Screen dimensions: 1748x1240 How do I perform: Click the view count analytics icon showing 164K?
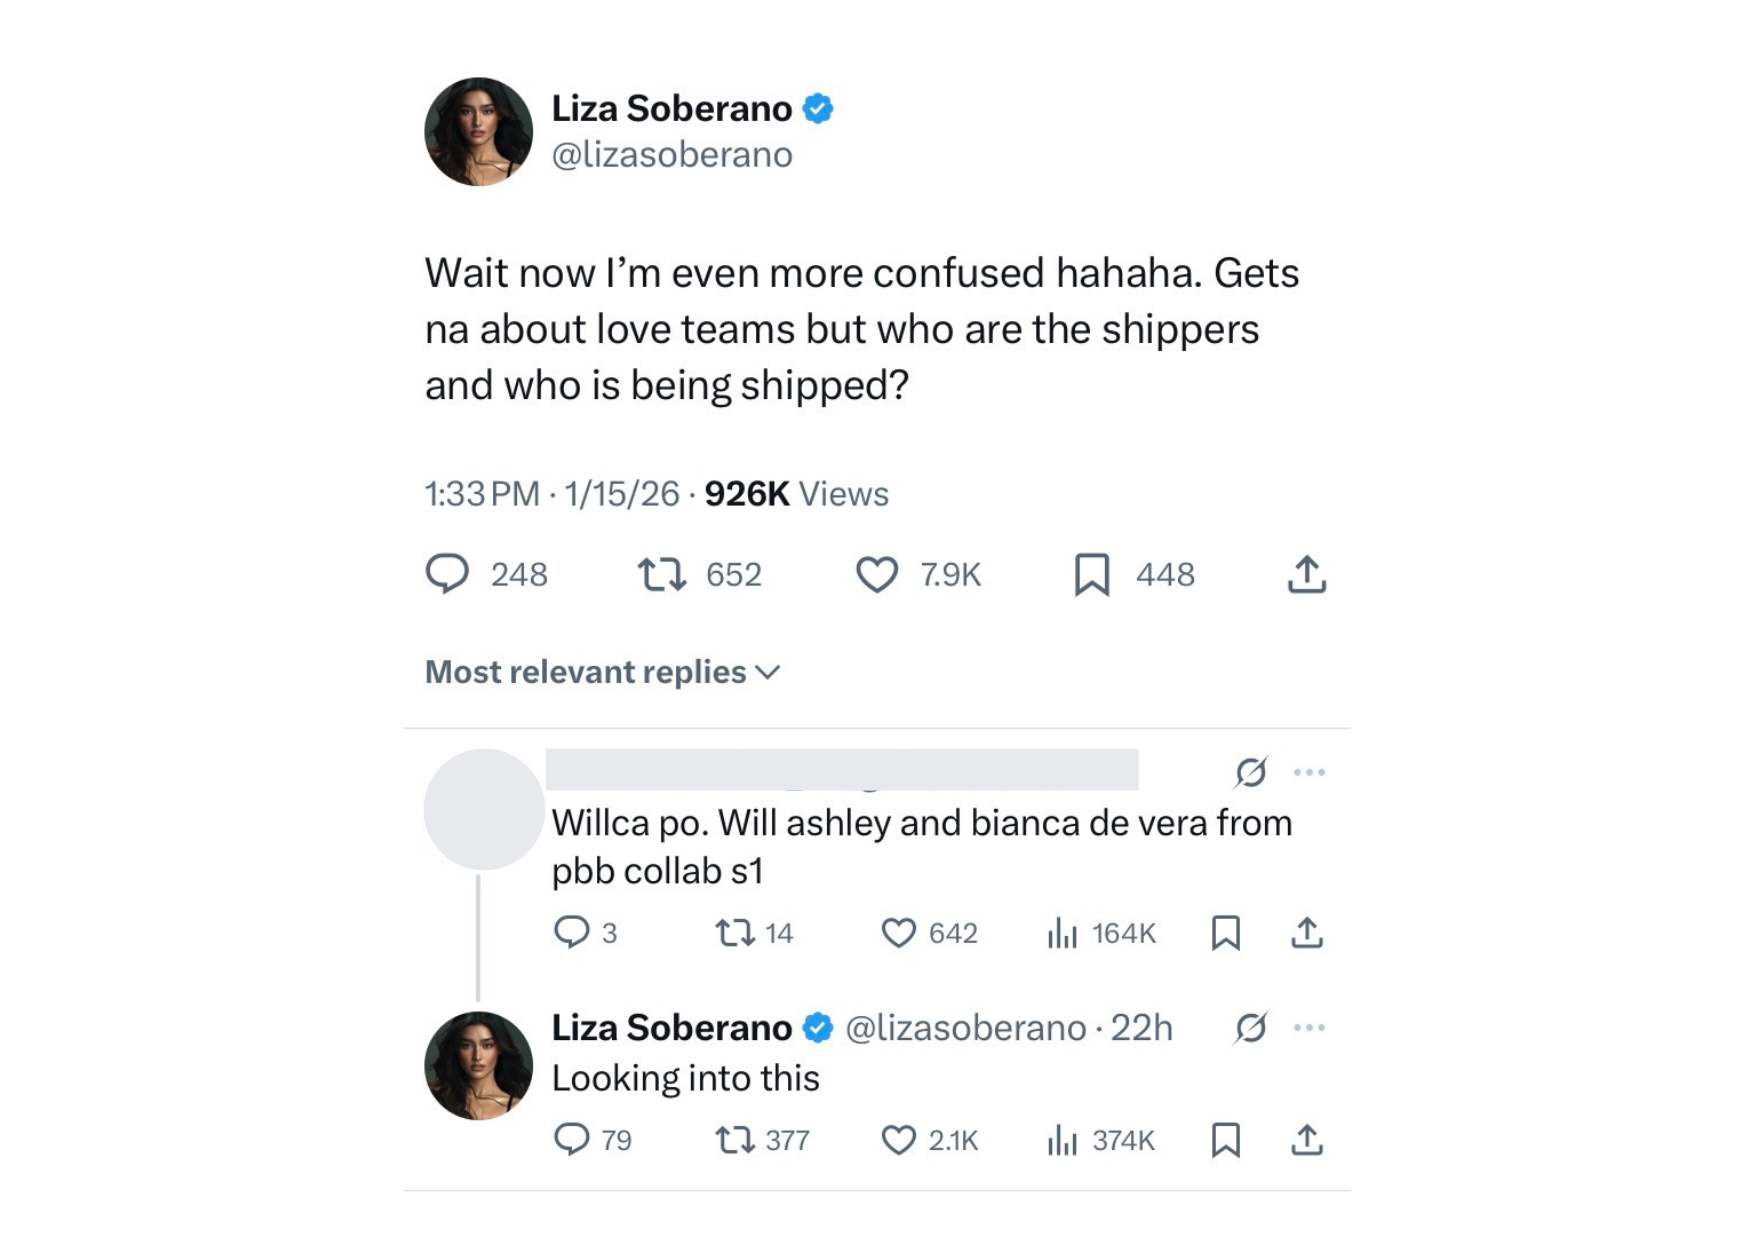1063,933
